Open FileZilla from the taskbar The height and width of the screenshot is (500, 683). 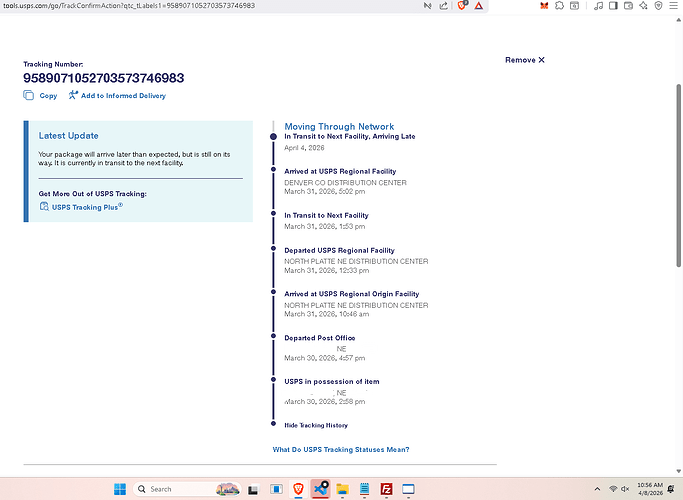386,489
